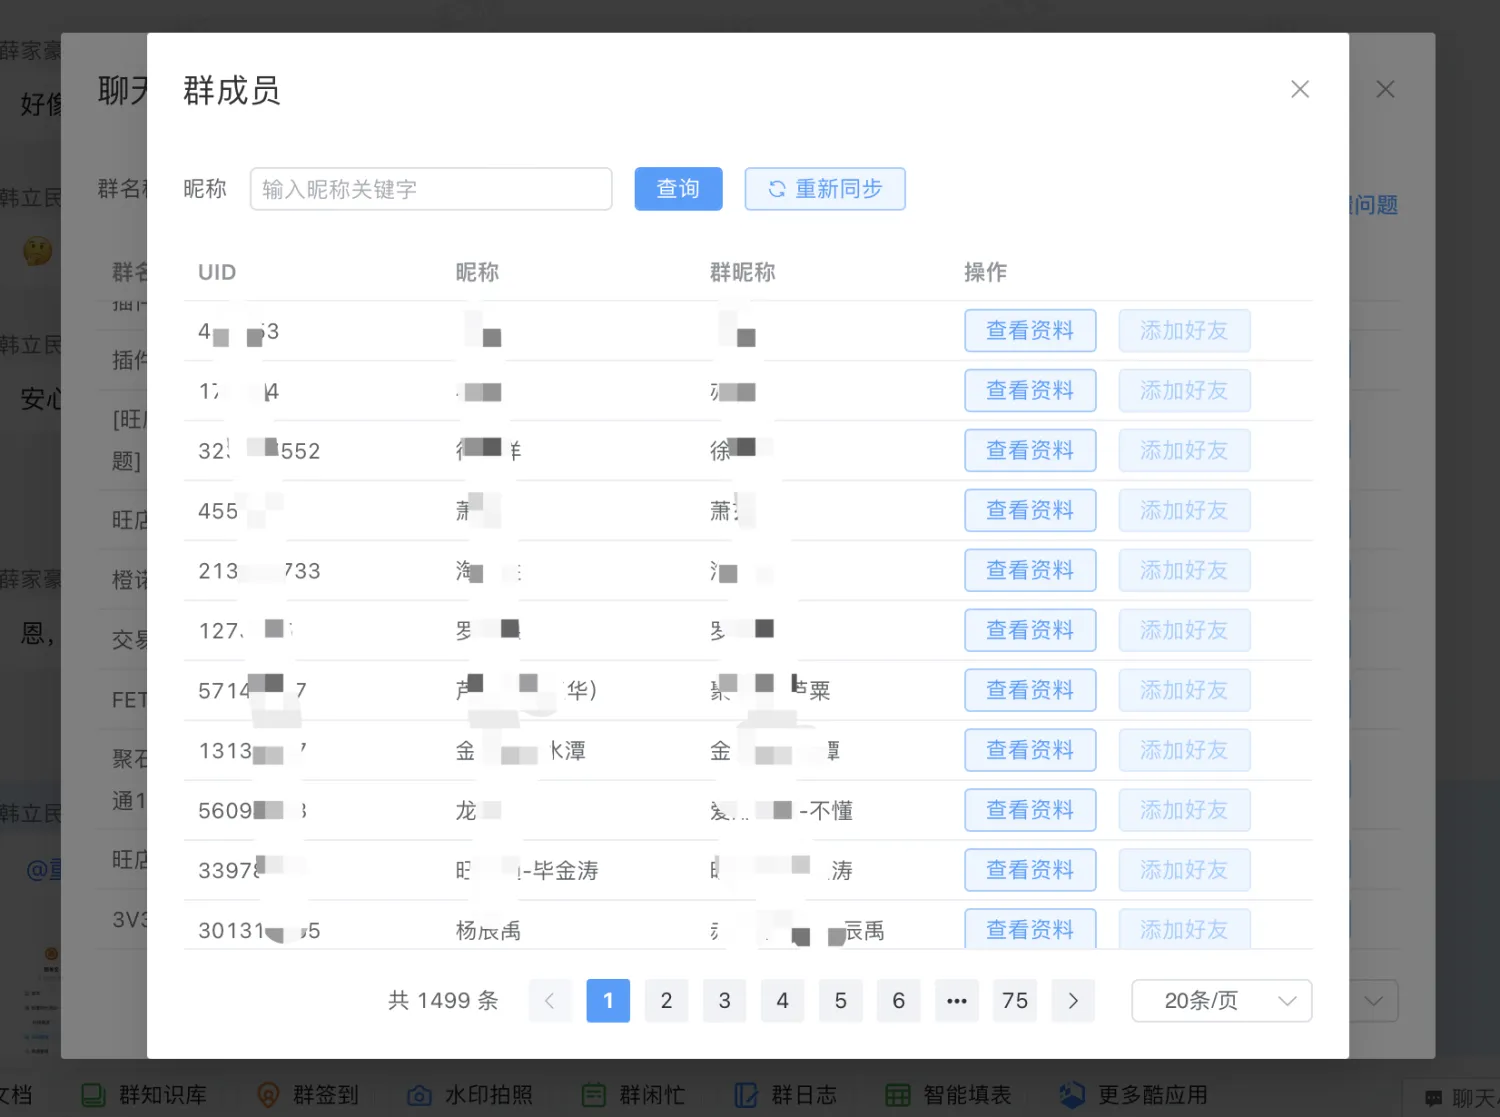This screenshot has width=1500, height=1117.
Task: Click the 群知识库 book icon
Action: [x=93, y=1095]
